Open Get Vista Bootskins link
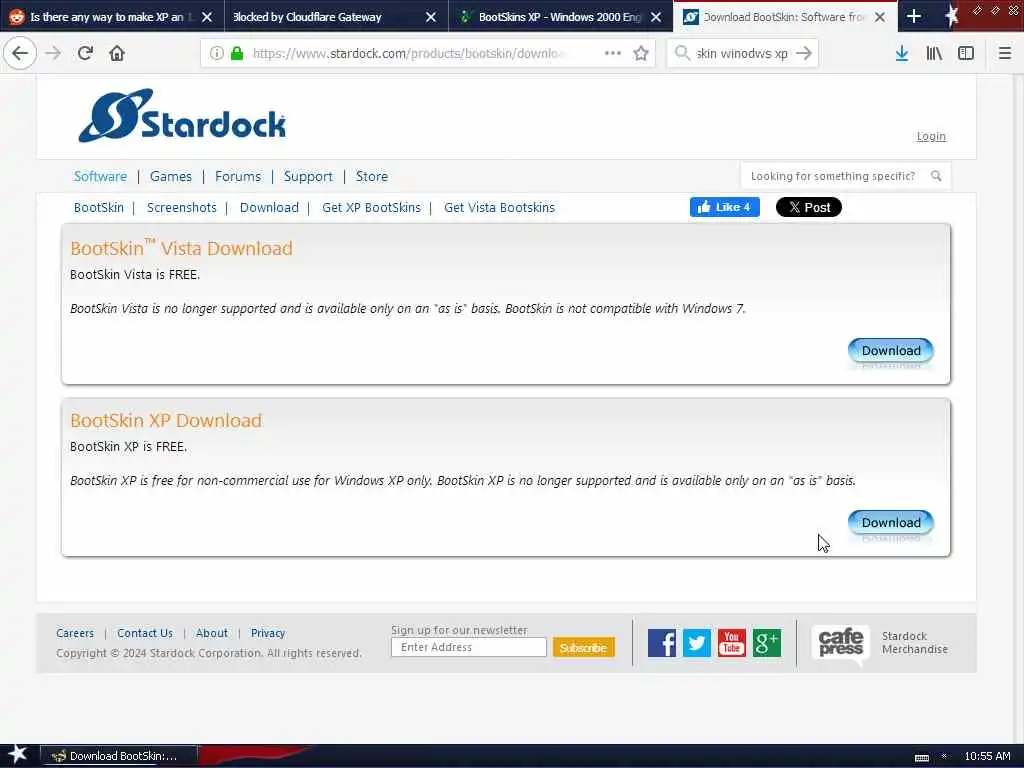The image size is (1024, 768). point(499,208)
